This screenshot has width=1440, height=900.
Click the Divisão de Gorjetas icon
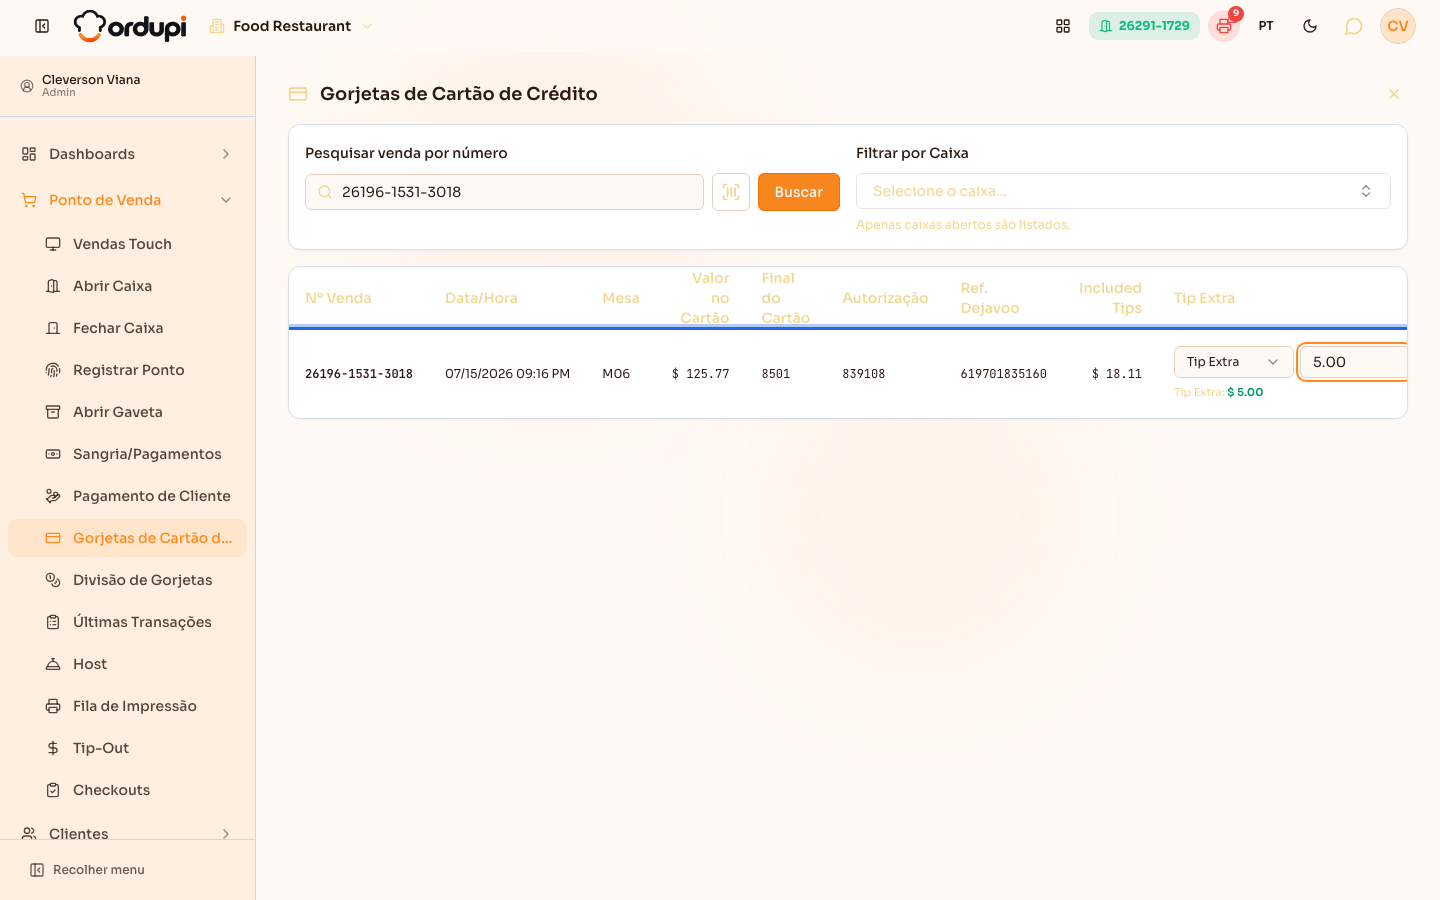(x=53, y=580)
